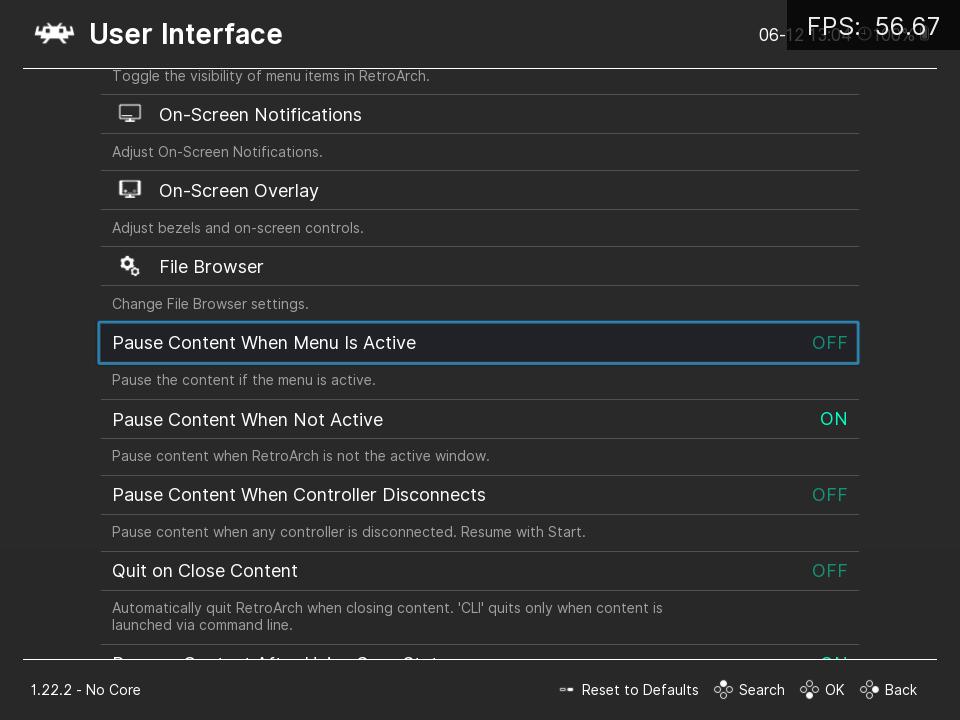The height and width of the screenshot is (720, 960).
Task: Click the gamepad icon left of Search
Action: pyautogui.click(x=723, y=690)
